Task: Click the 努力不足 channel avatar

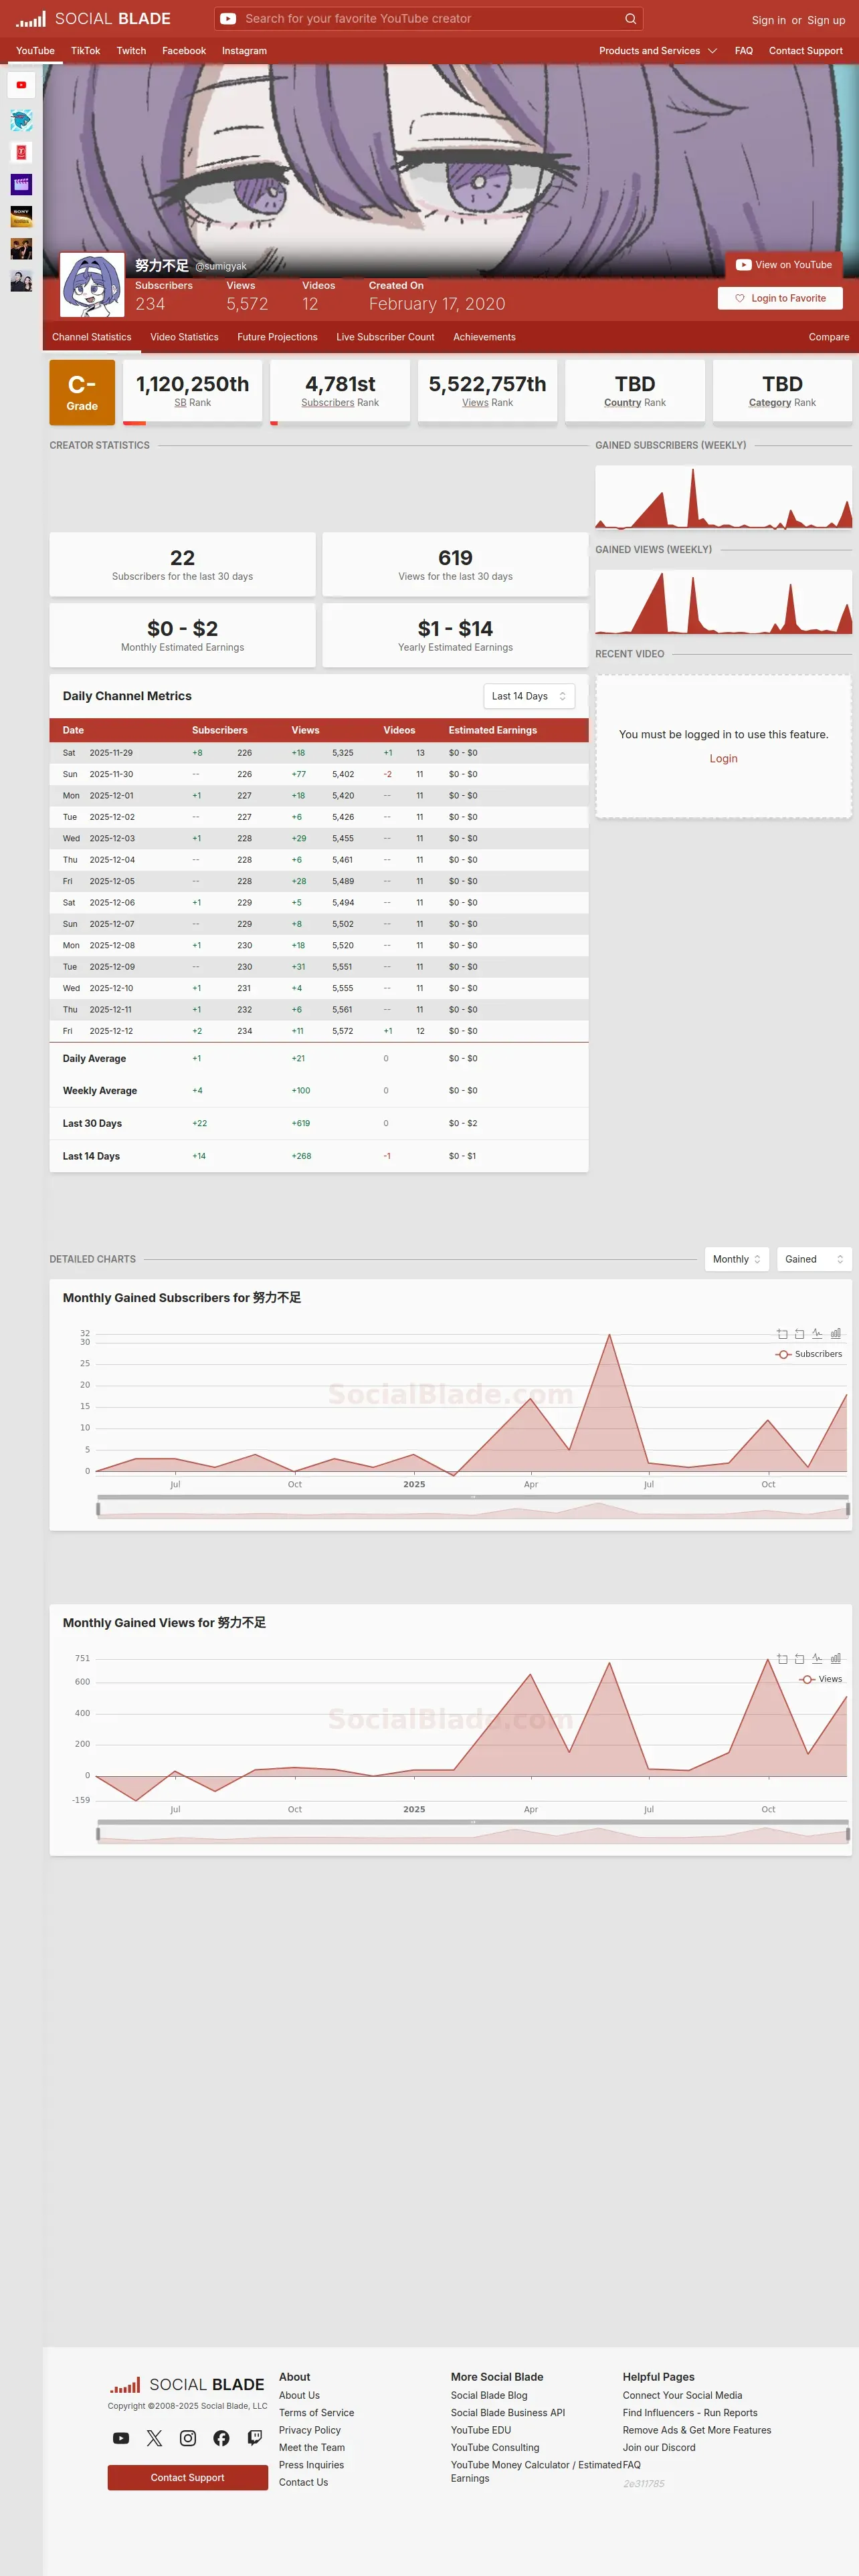Action: (92, 285)
